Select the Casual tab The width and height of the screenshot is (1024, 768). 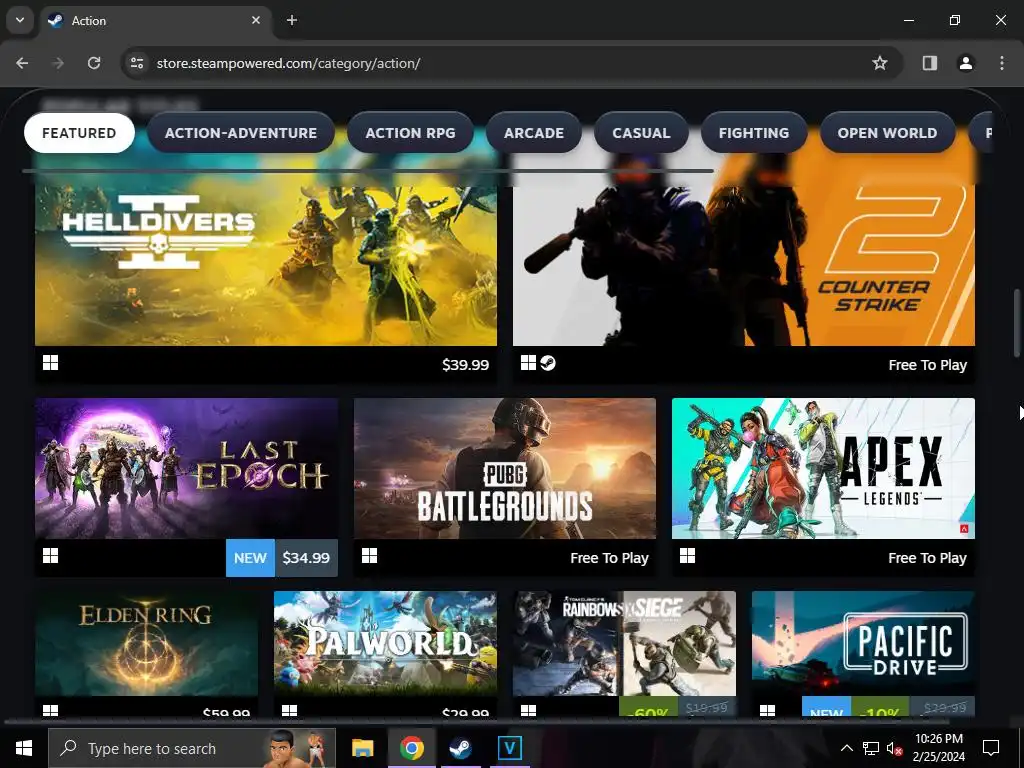pyautogui.click(x=641, y=133)
